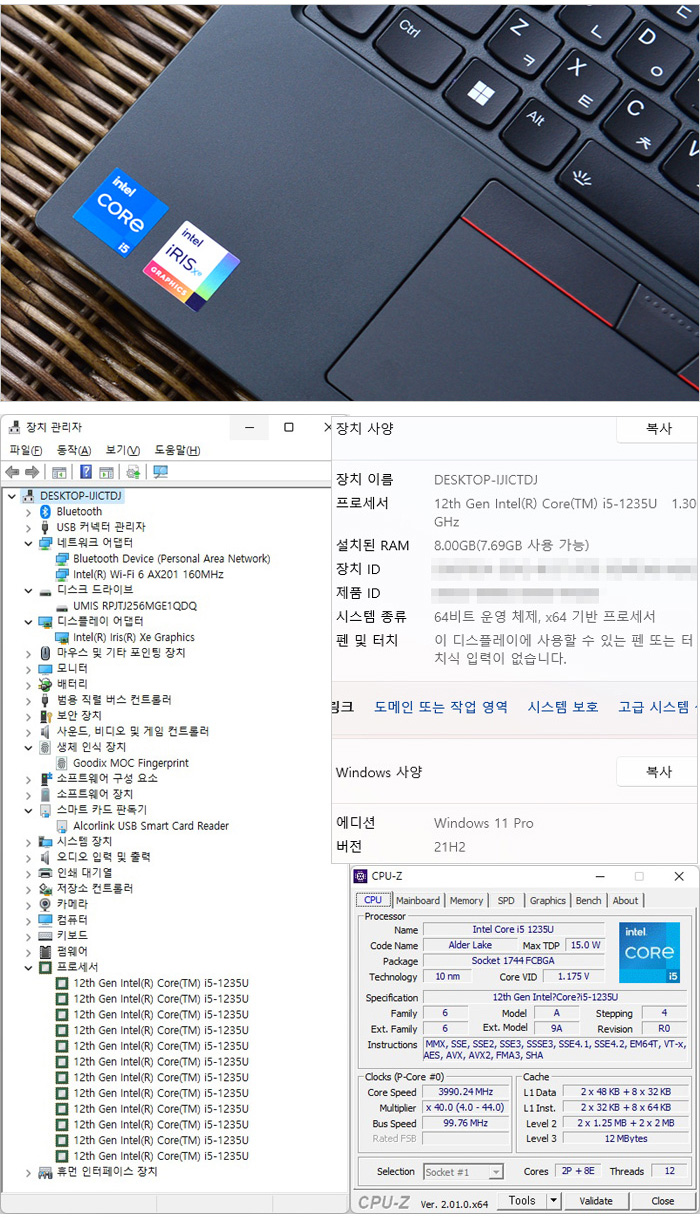This screenshot has width=700, height=1220.
Task: Click the copy (복사) button for device specifications
Action: [658, 429]
